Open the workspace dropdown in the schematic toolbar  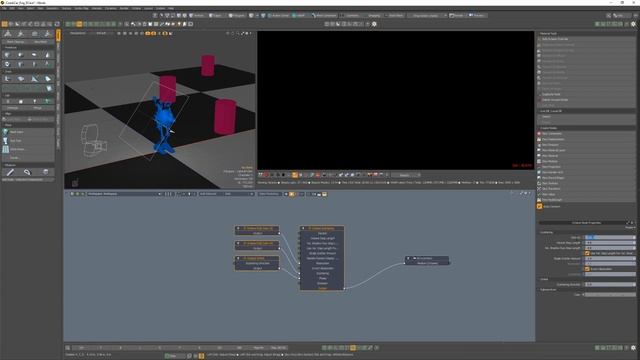click(x=124, y=194)
